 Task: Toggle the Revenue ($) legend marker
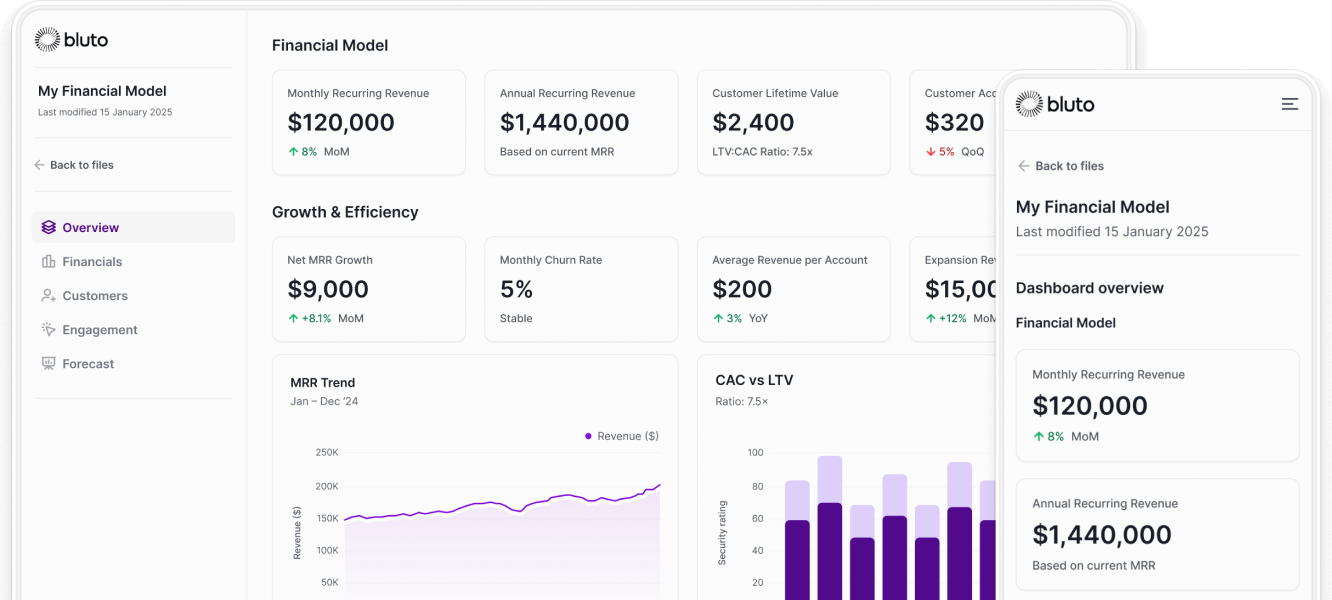pos(588,436)
